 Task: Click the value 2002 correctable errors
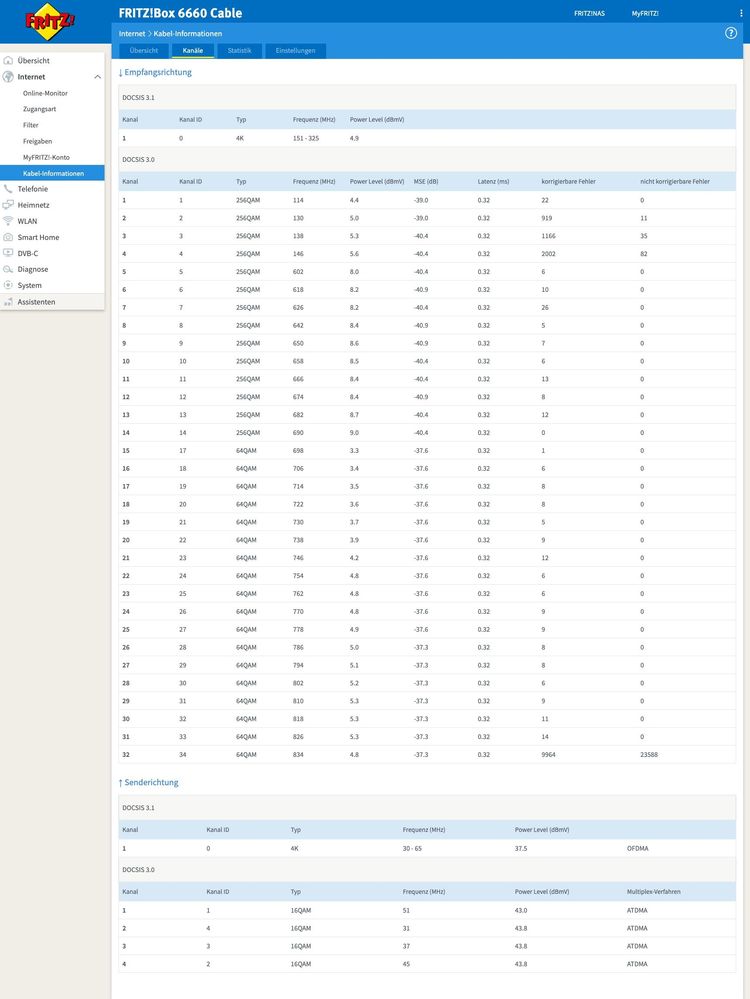pyautogui.click(x=548, y=254)
